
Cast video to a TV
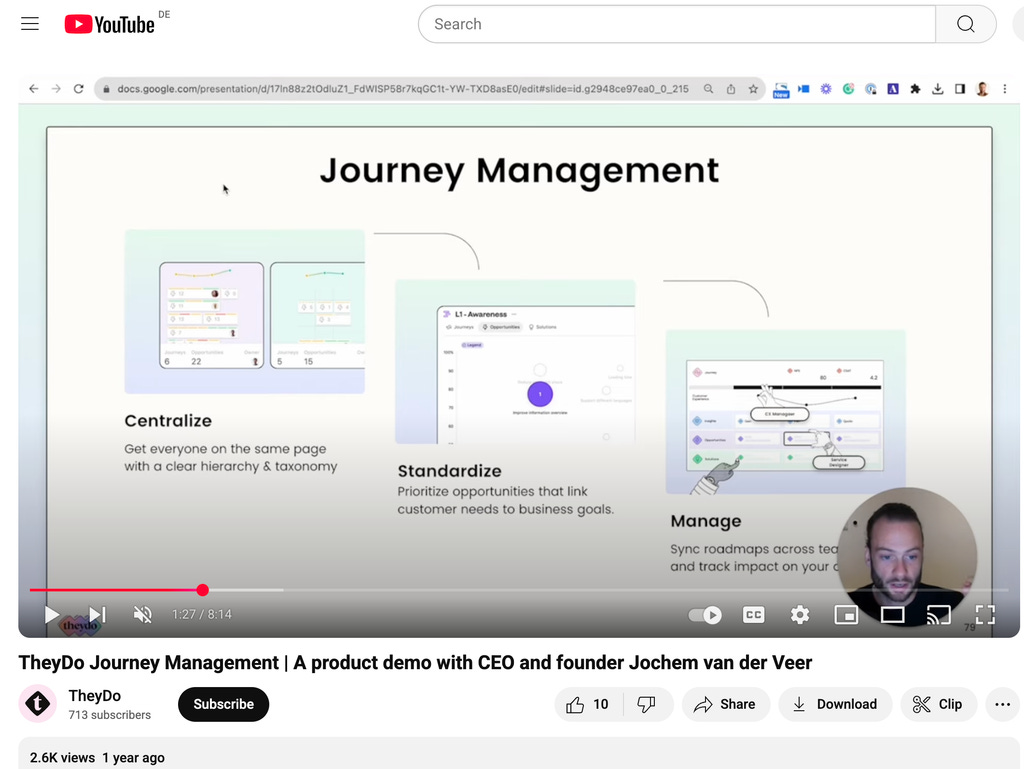(x=938, y=615)
